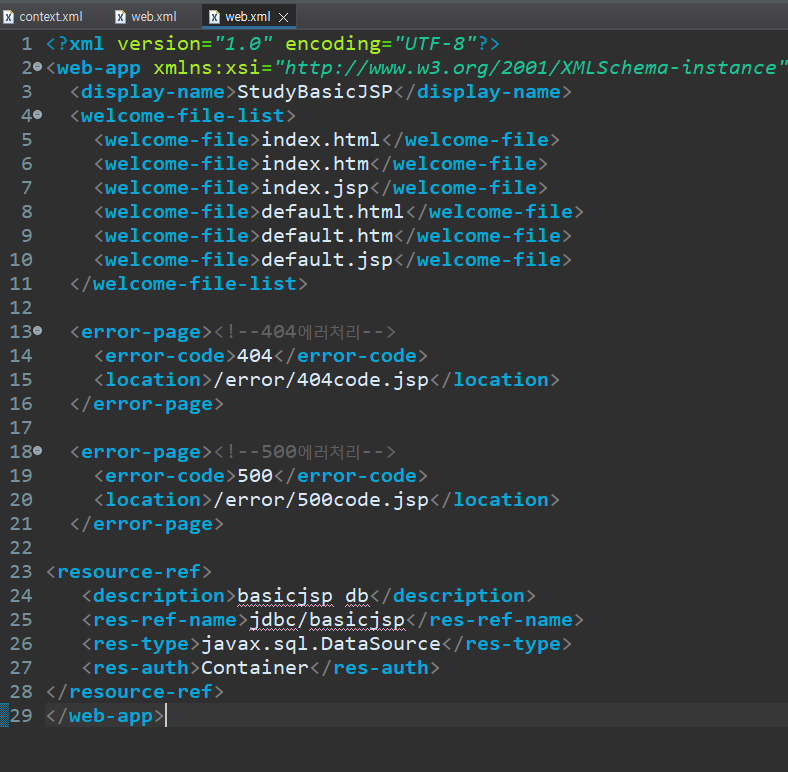Click the display-name opening tag
The width and height of the screenshot is (788, 772).
153,92
